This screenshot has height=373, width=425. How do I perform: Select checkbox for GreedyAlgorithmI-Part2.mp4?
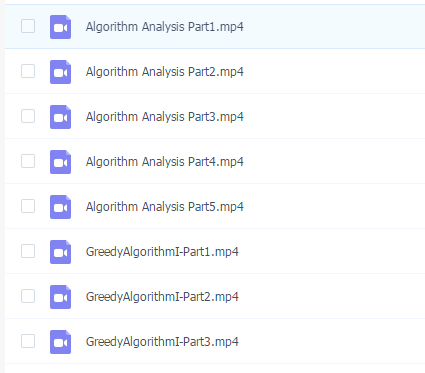28,296
